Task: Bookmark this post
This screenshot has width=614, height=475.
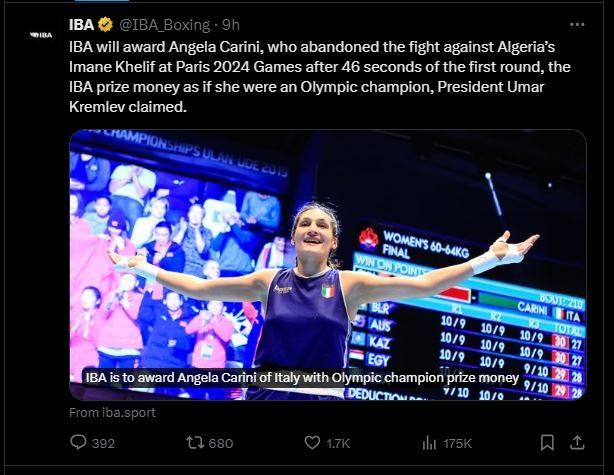Action: [x=547, y=442]
